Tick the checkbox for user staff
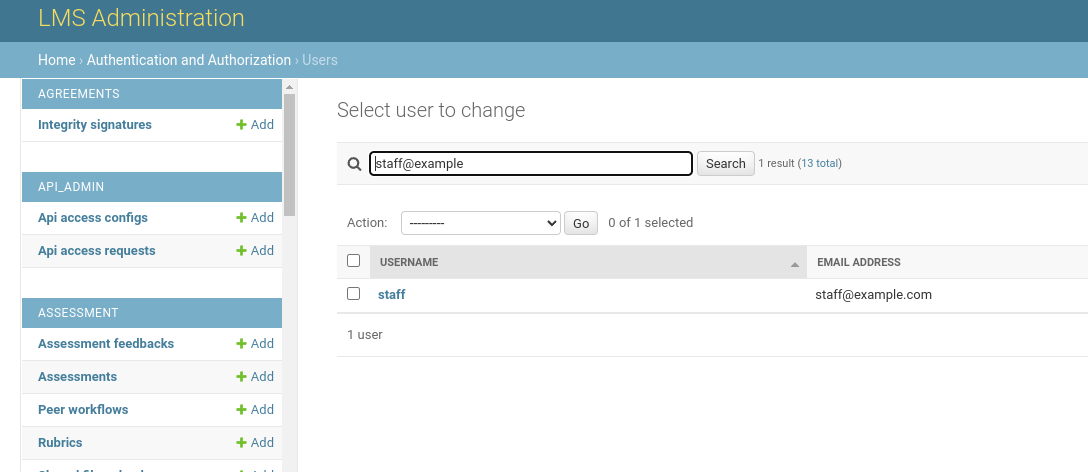This screenshot has width=1088, height=472. click(x=353, y=294)
